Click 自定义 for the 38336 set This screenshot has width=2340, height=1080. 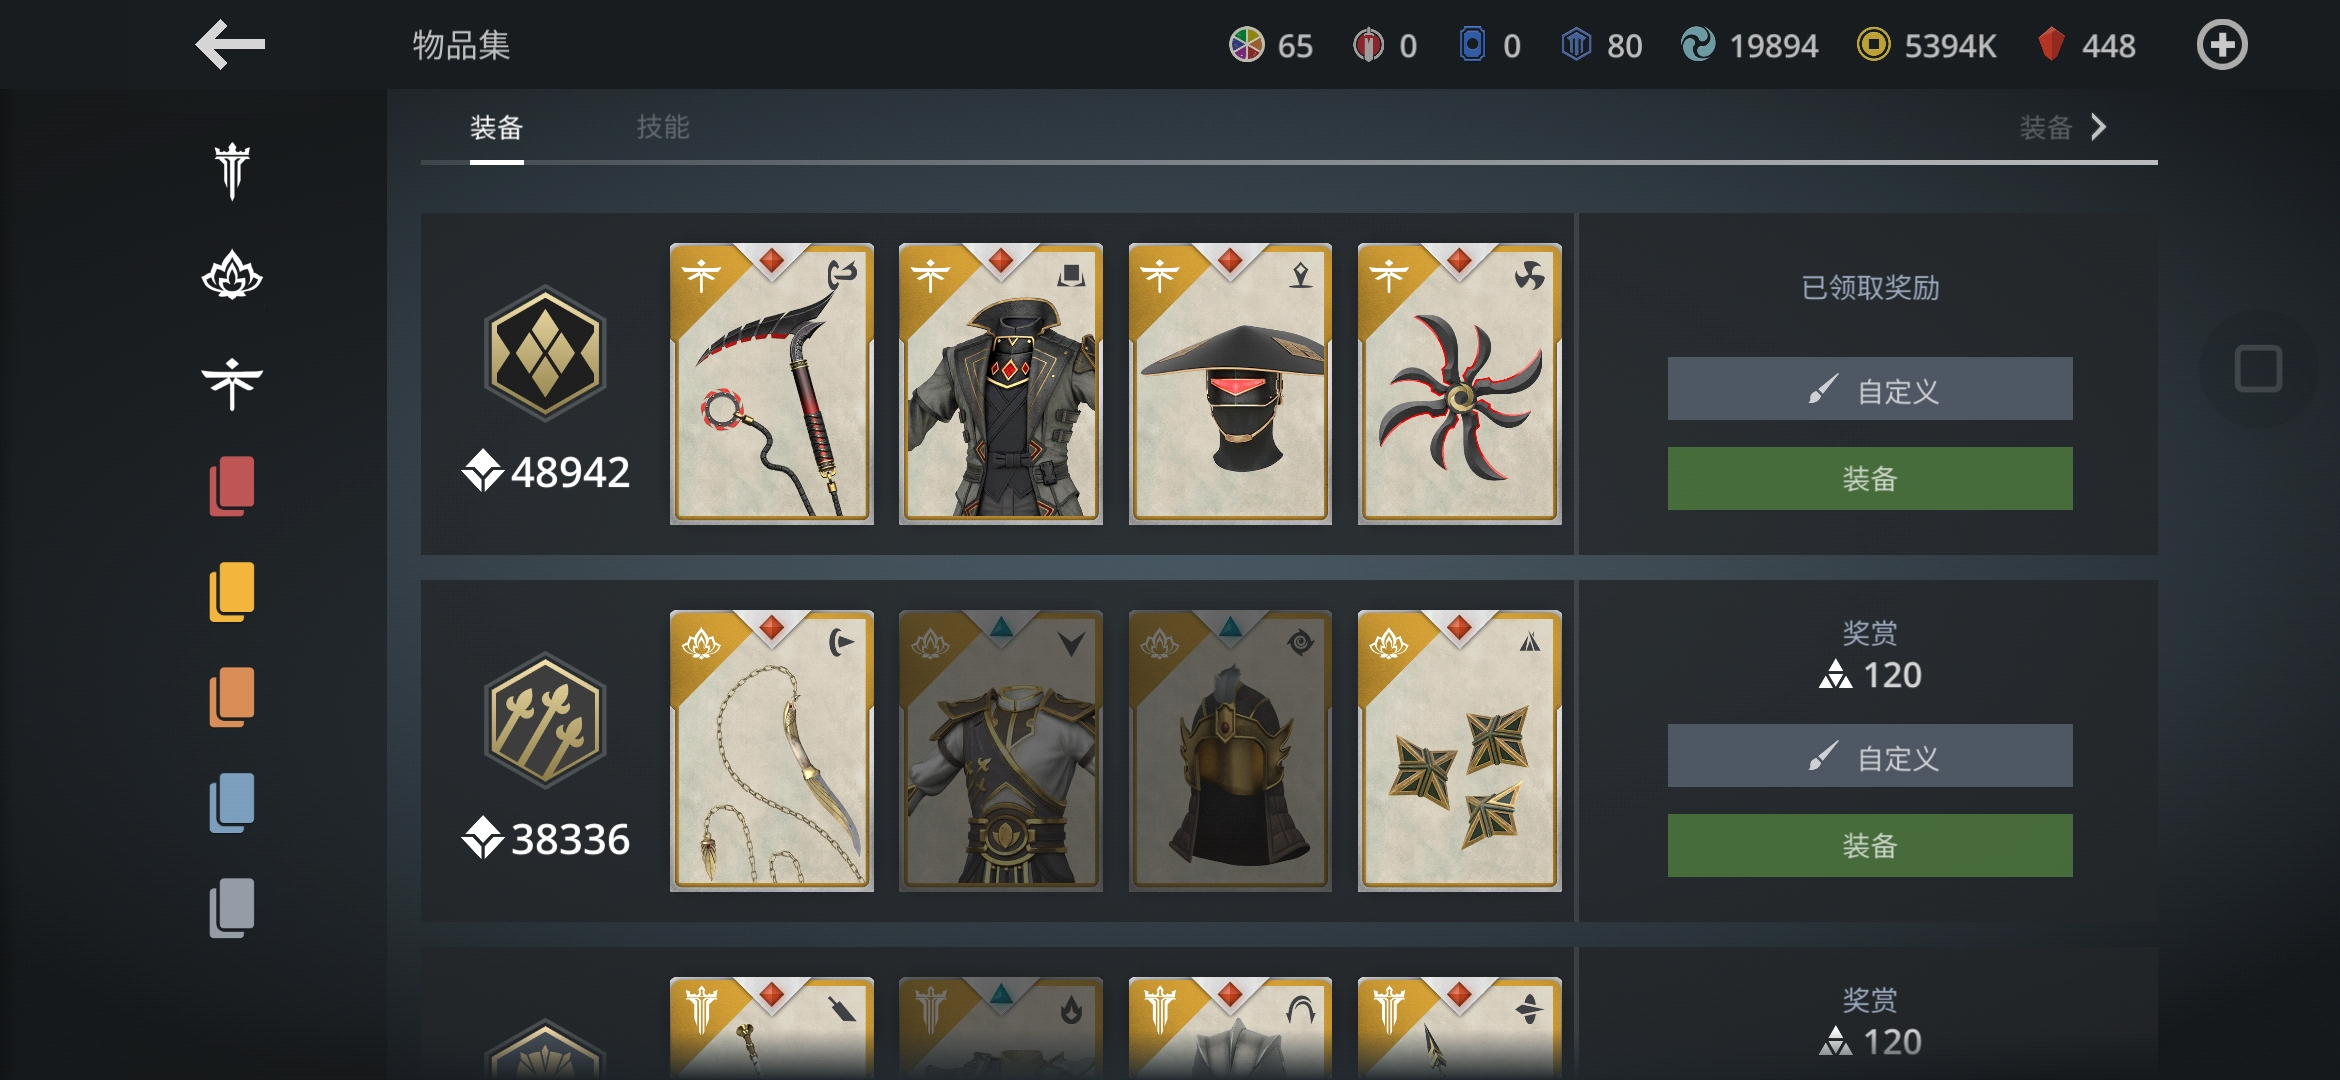(x=1870, y=756)
